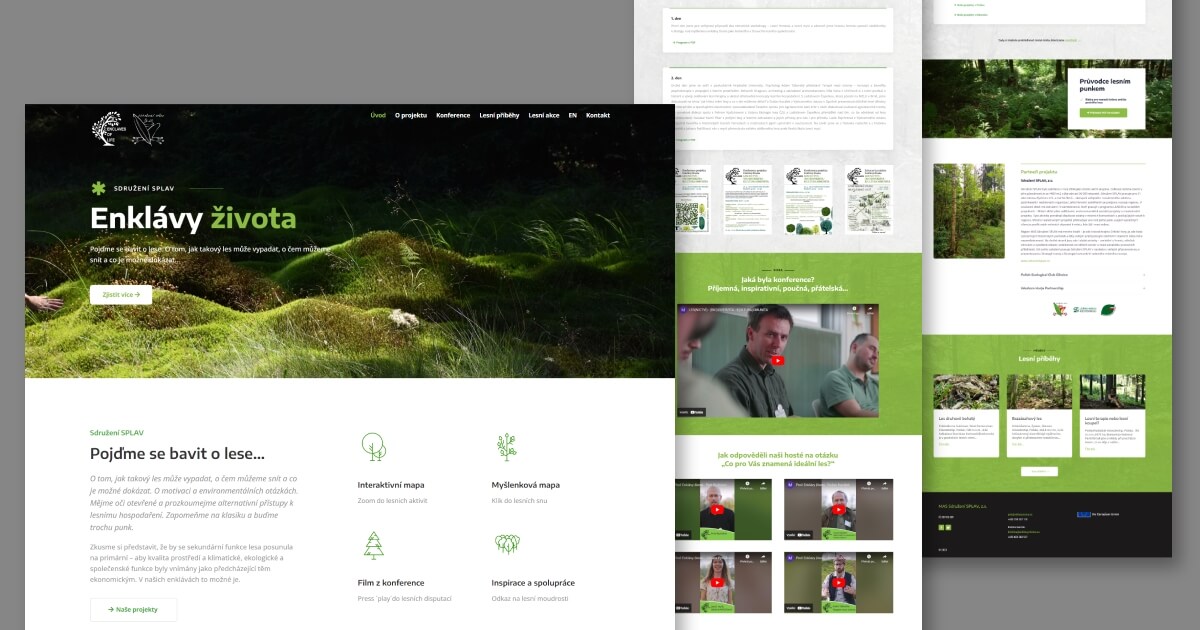Image resolution: width=1200 pixels, height=630 pixels.
Task: Click the Myšlenková mapa plant icon
Action: (x=508, y=447)
